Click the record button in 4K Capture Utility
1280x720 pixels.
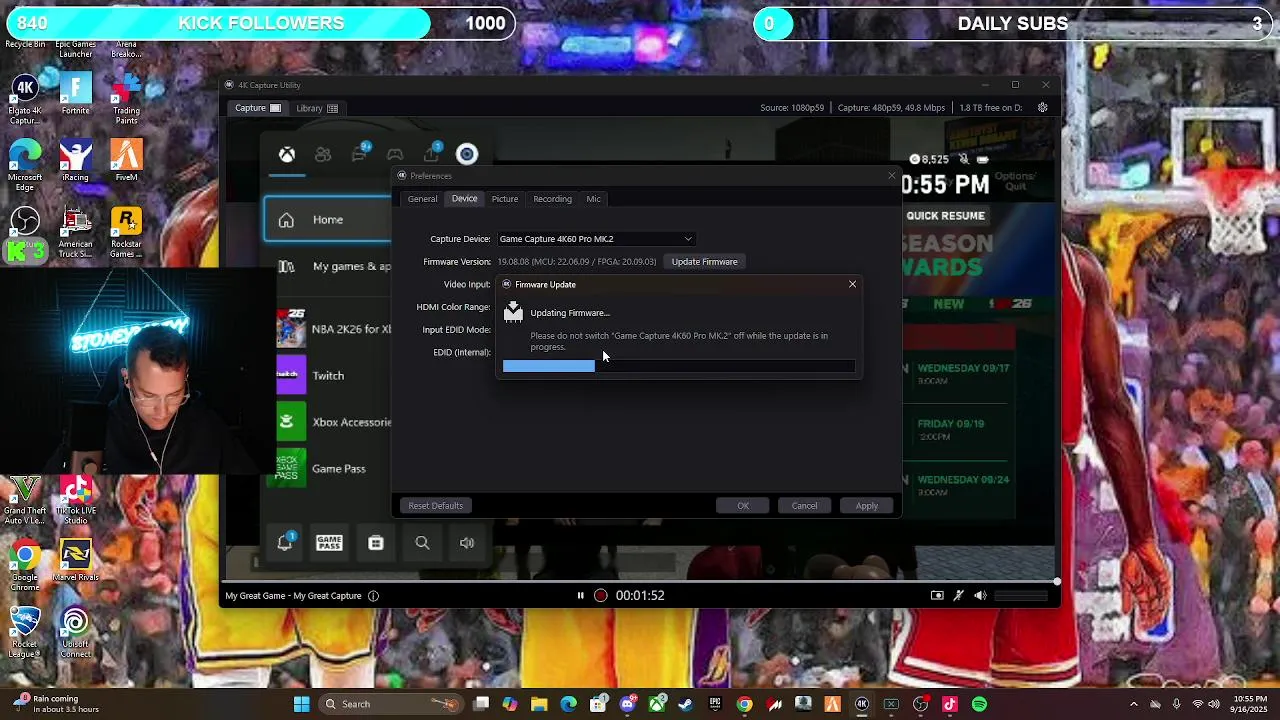[600, 596]
